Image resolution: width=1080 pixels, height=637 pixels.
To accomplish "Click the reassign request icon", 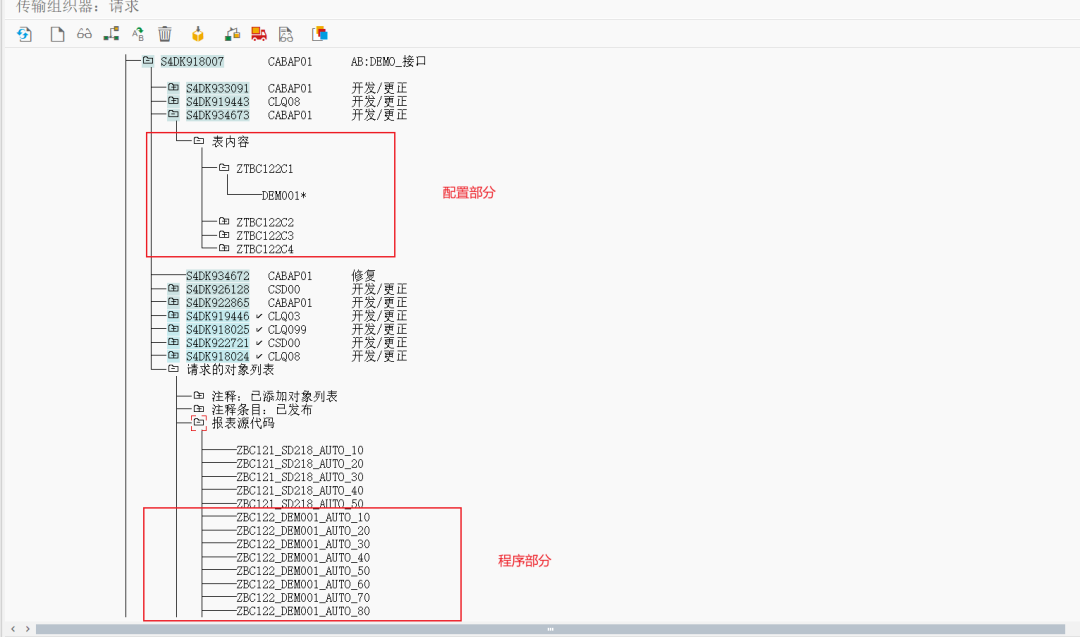I will [x=233, y=34].
